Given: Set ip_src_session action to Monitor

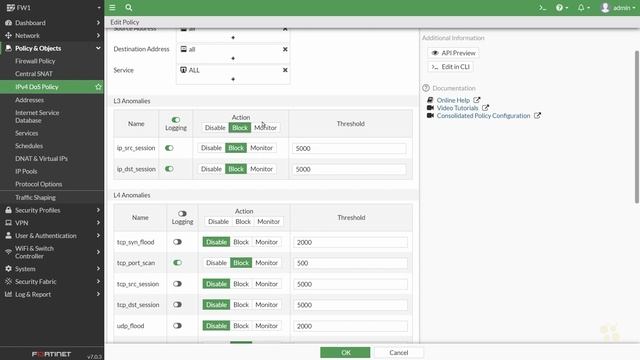Looking at the screenshot, I should (x=261, y=148).
